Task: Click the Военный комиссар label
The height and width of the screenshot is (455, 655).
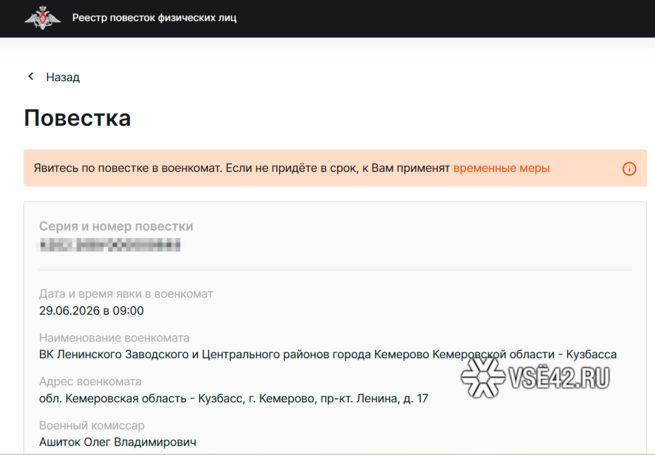Action: point(93,426)
